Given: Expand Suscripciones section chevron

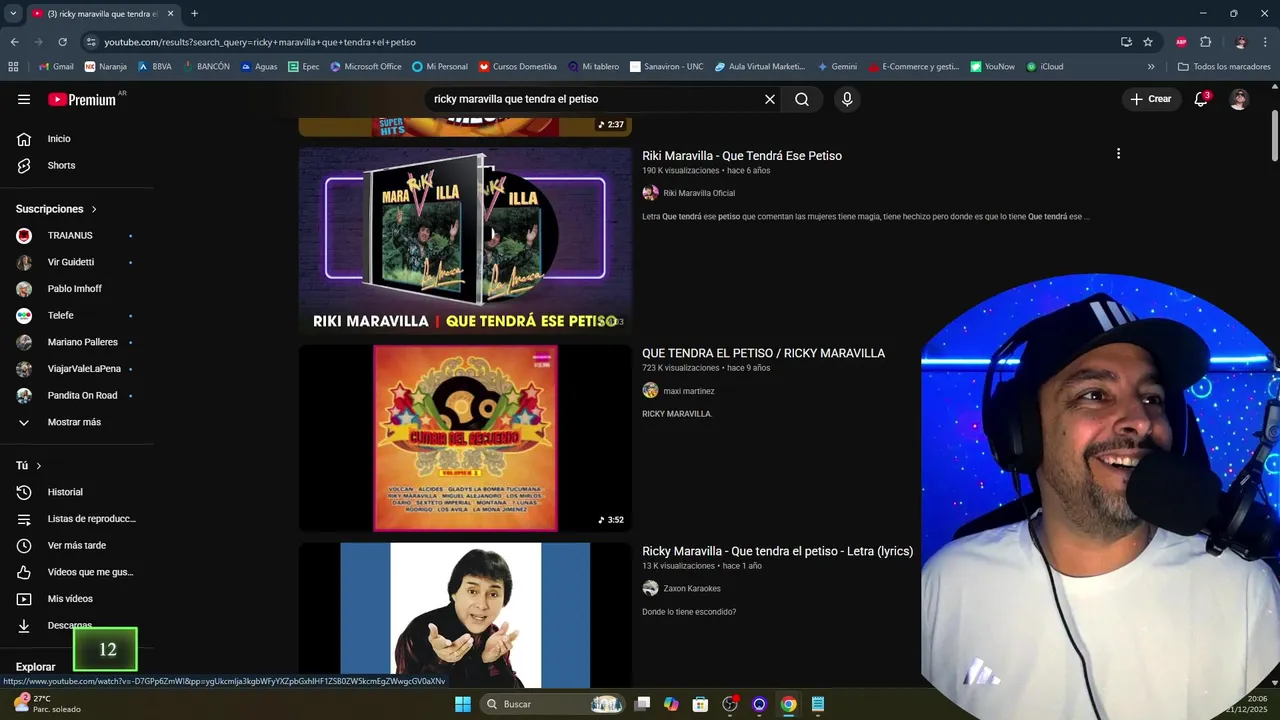Looking at the screenshot, I should pos(94,209).
